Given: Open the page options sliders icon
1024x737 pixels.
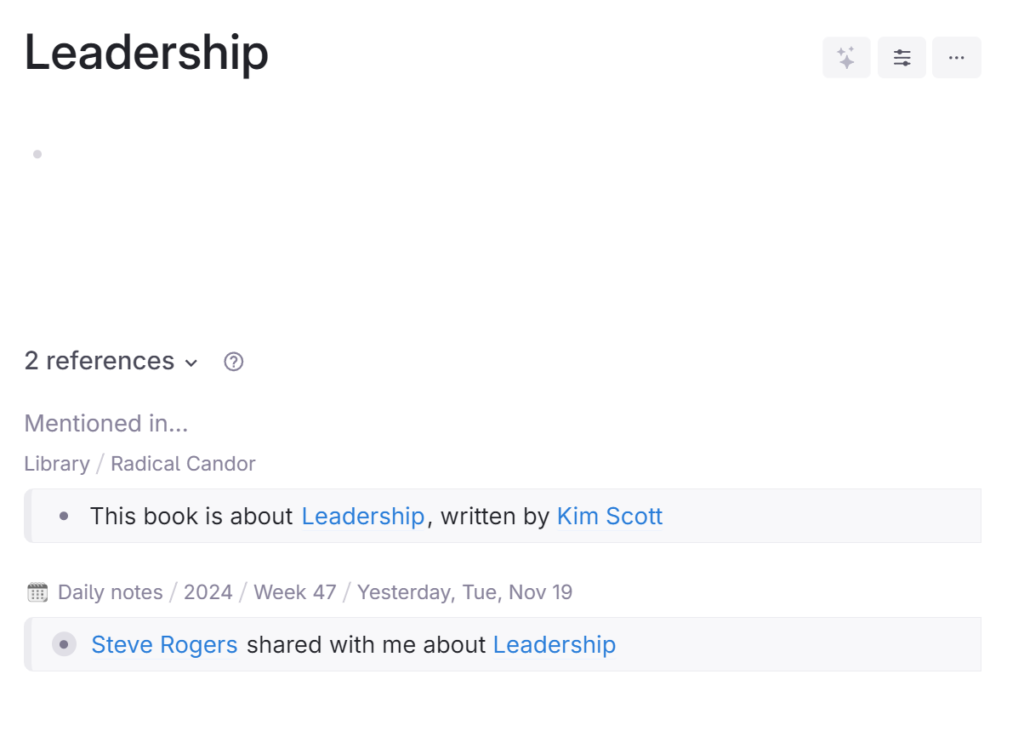Looking at the screenshot, I should coord(902,58).
